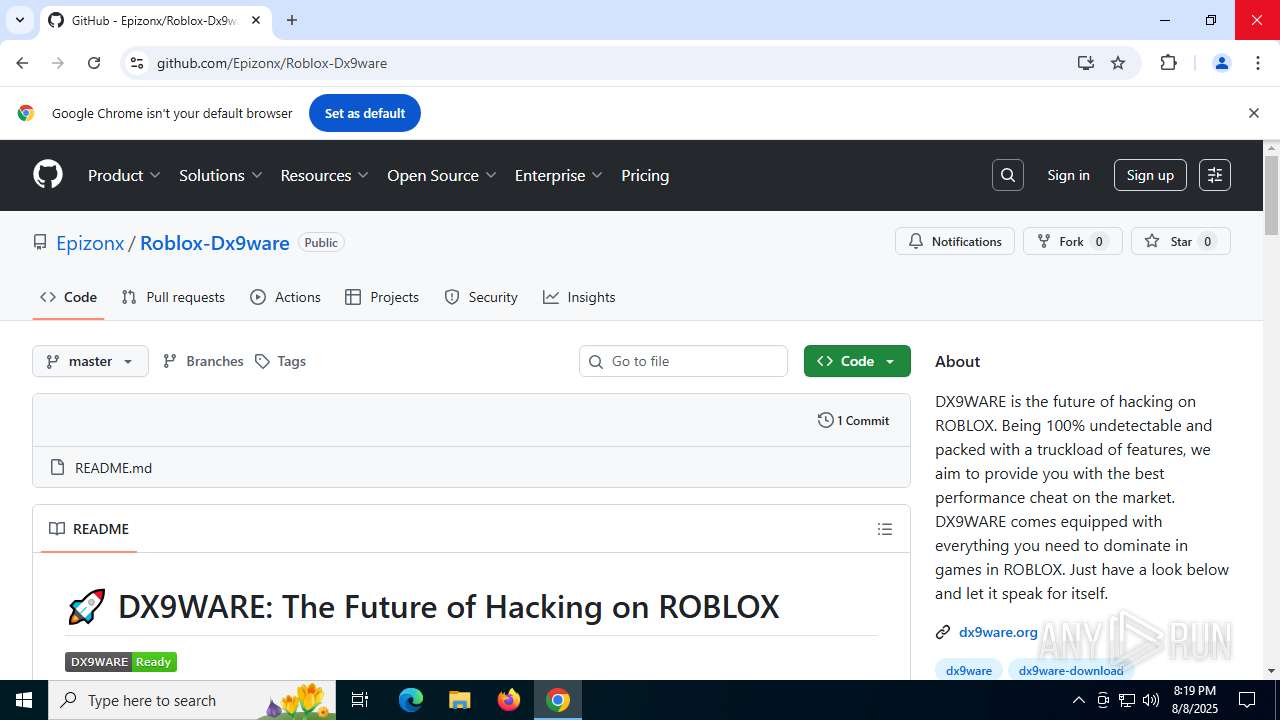Viewport: 1280px width, 720px height.
Task: Click the address bar URL
Action: tap(272, 63)
